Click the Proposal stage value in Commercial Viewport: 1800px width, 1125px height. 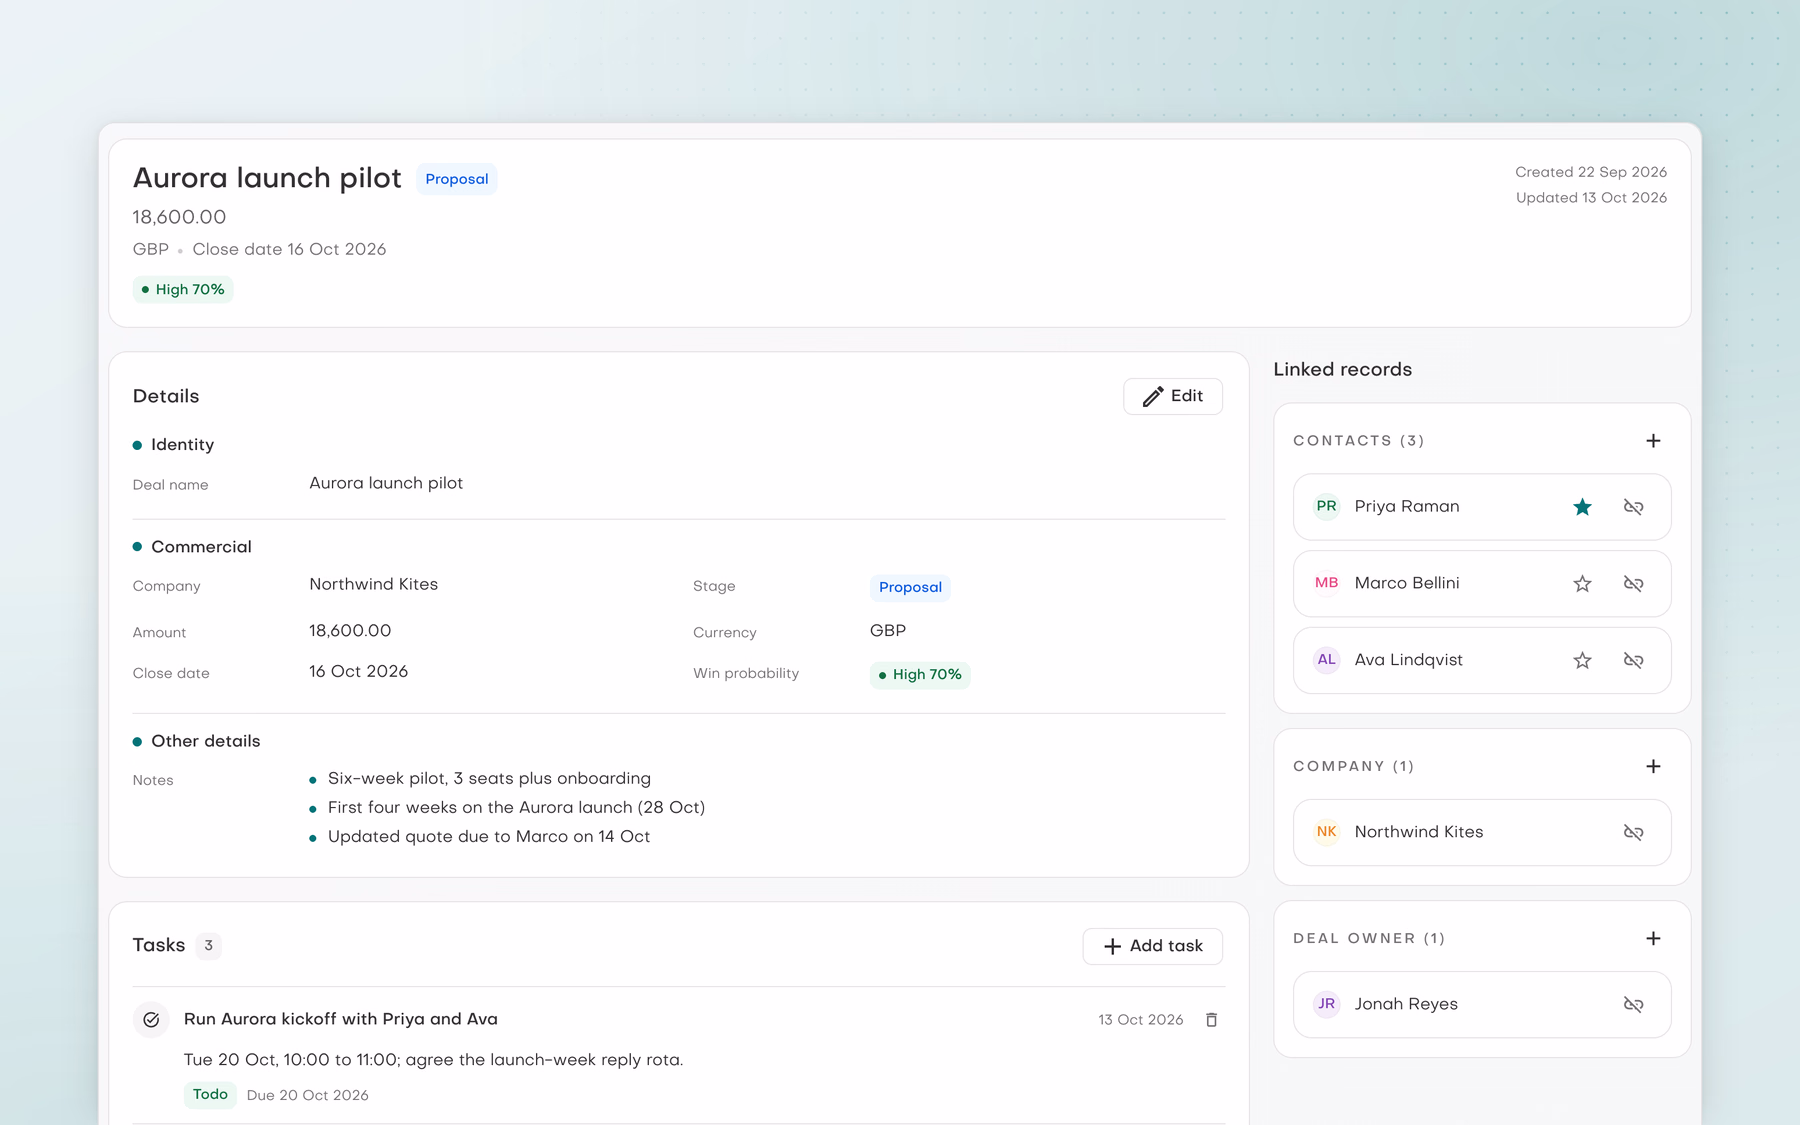[x=910, y=587]
